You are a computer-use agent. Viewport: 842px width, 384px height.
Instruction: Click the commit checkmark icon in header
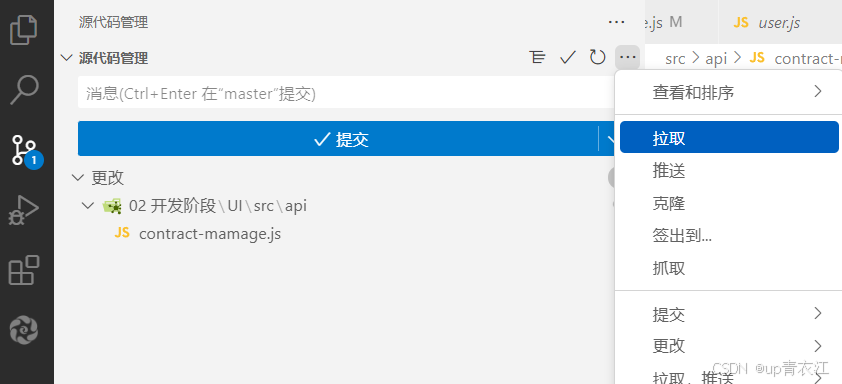click(x=568, y=57)
